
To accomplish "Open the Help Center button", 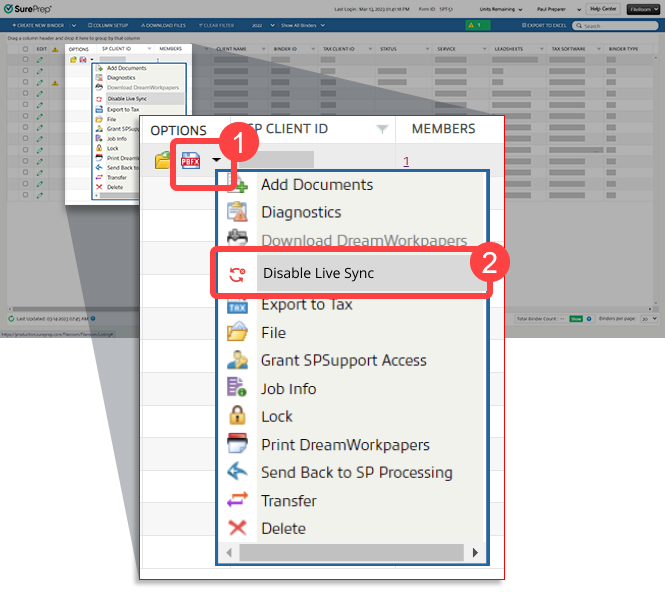I will [x=603, y=9].
